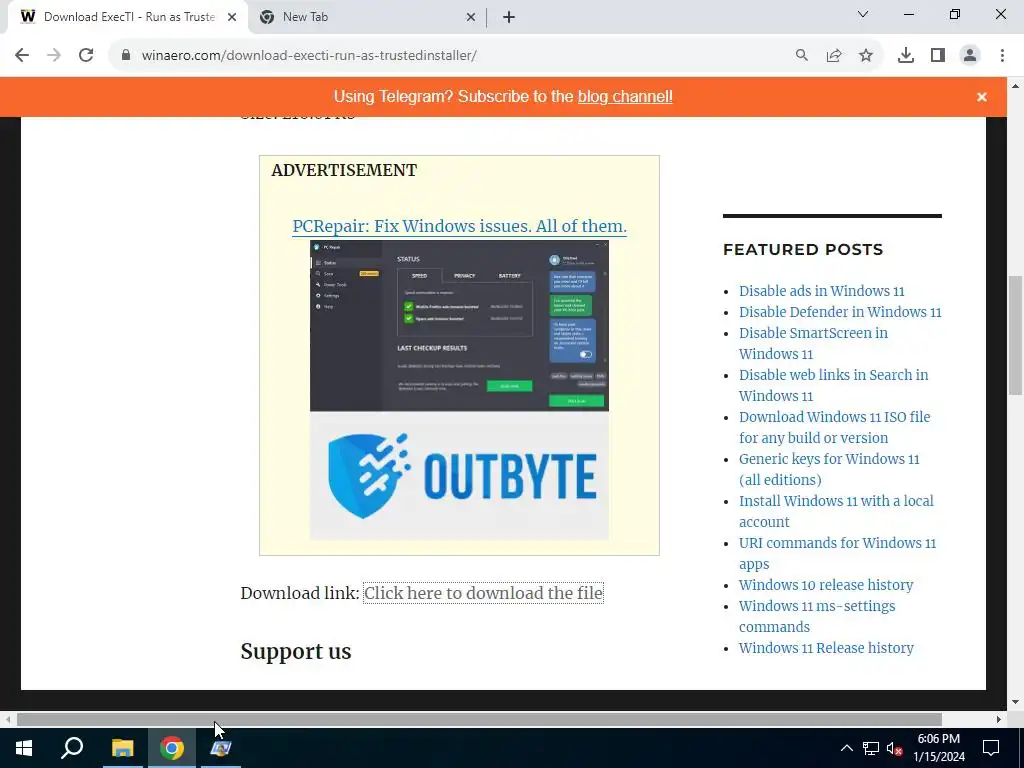Open Generic keys for Windows 11
1024x768 pixels.
tap(829, 469)
